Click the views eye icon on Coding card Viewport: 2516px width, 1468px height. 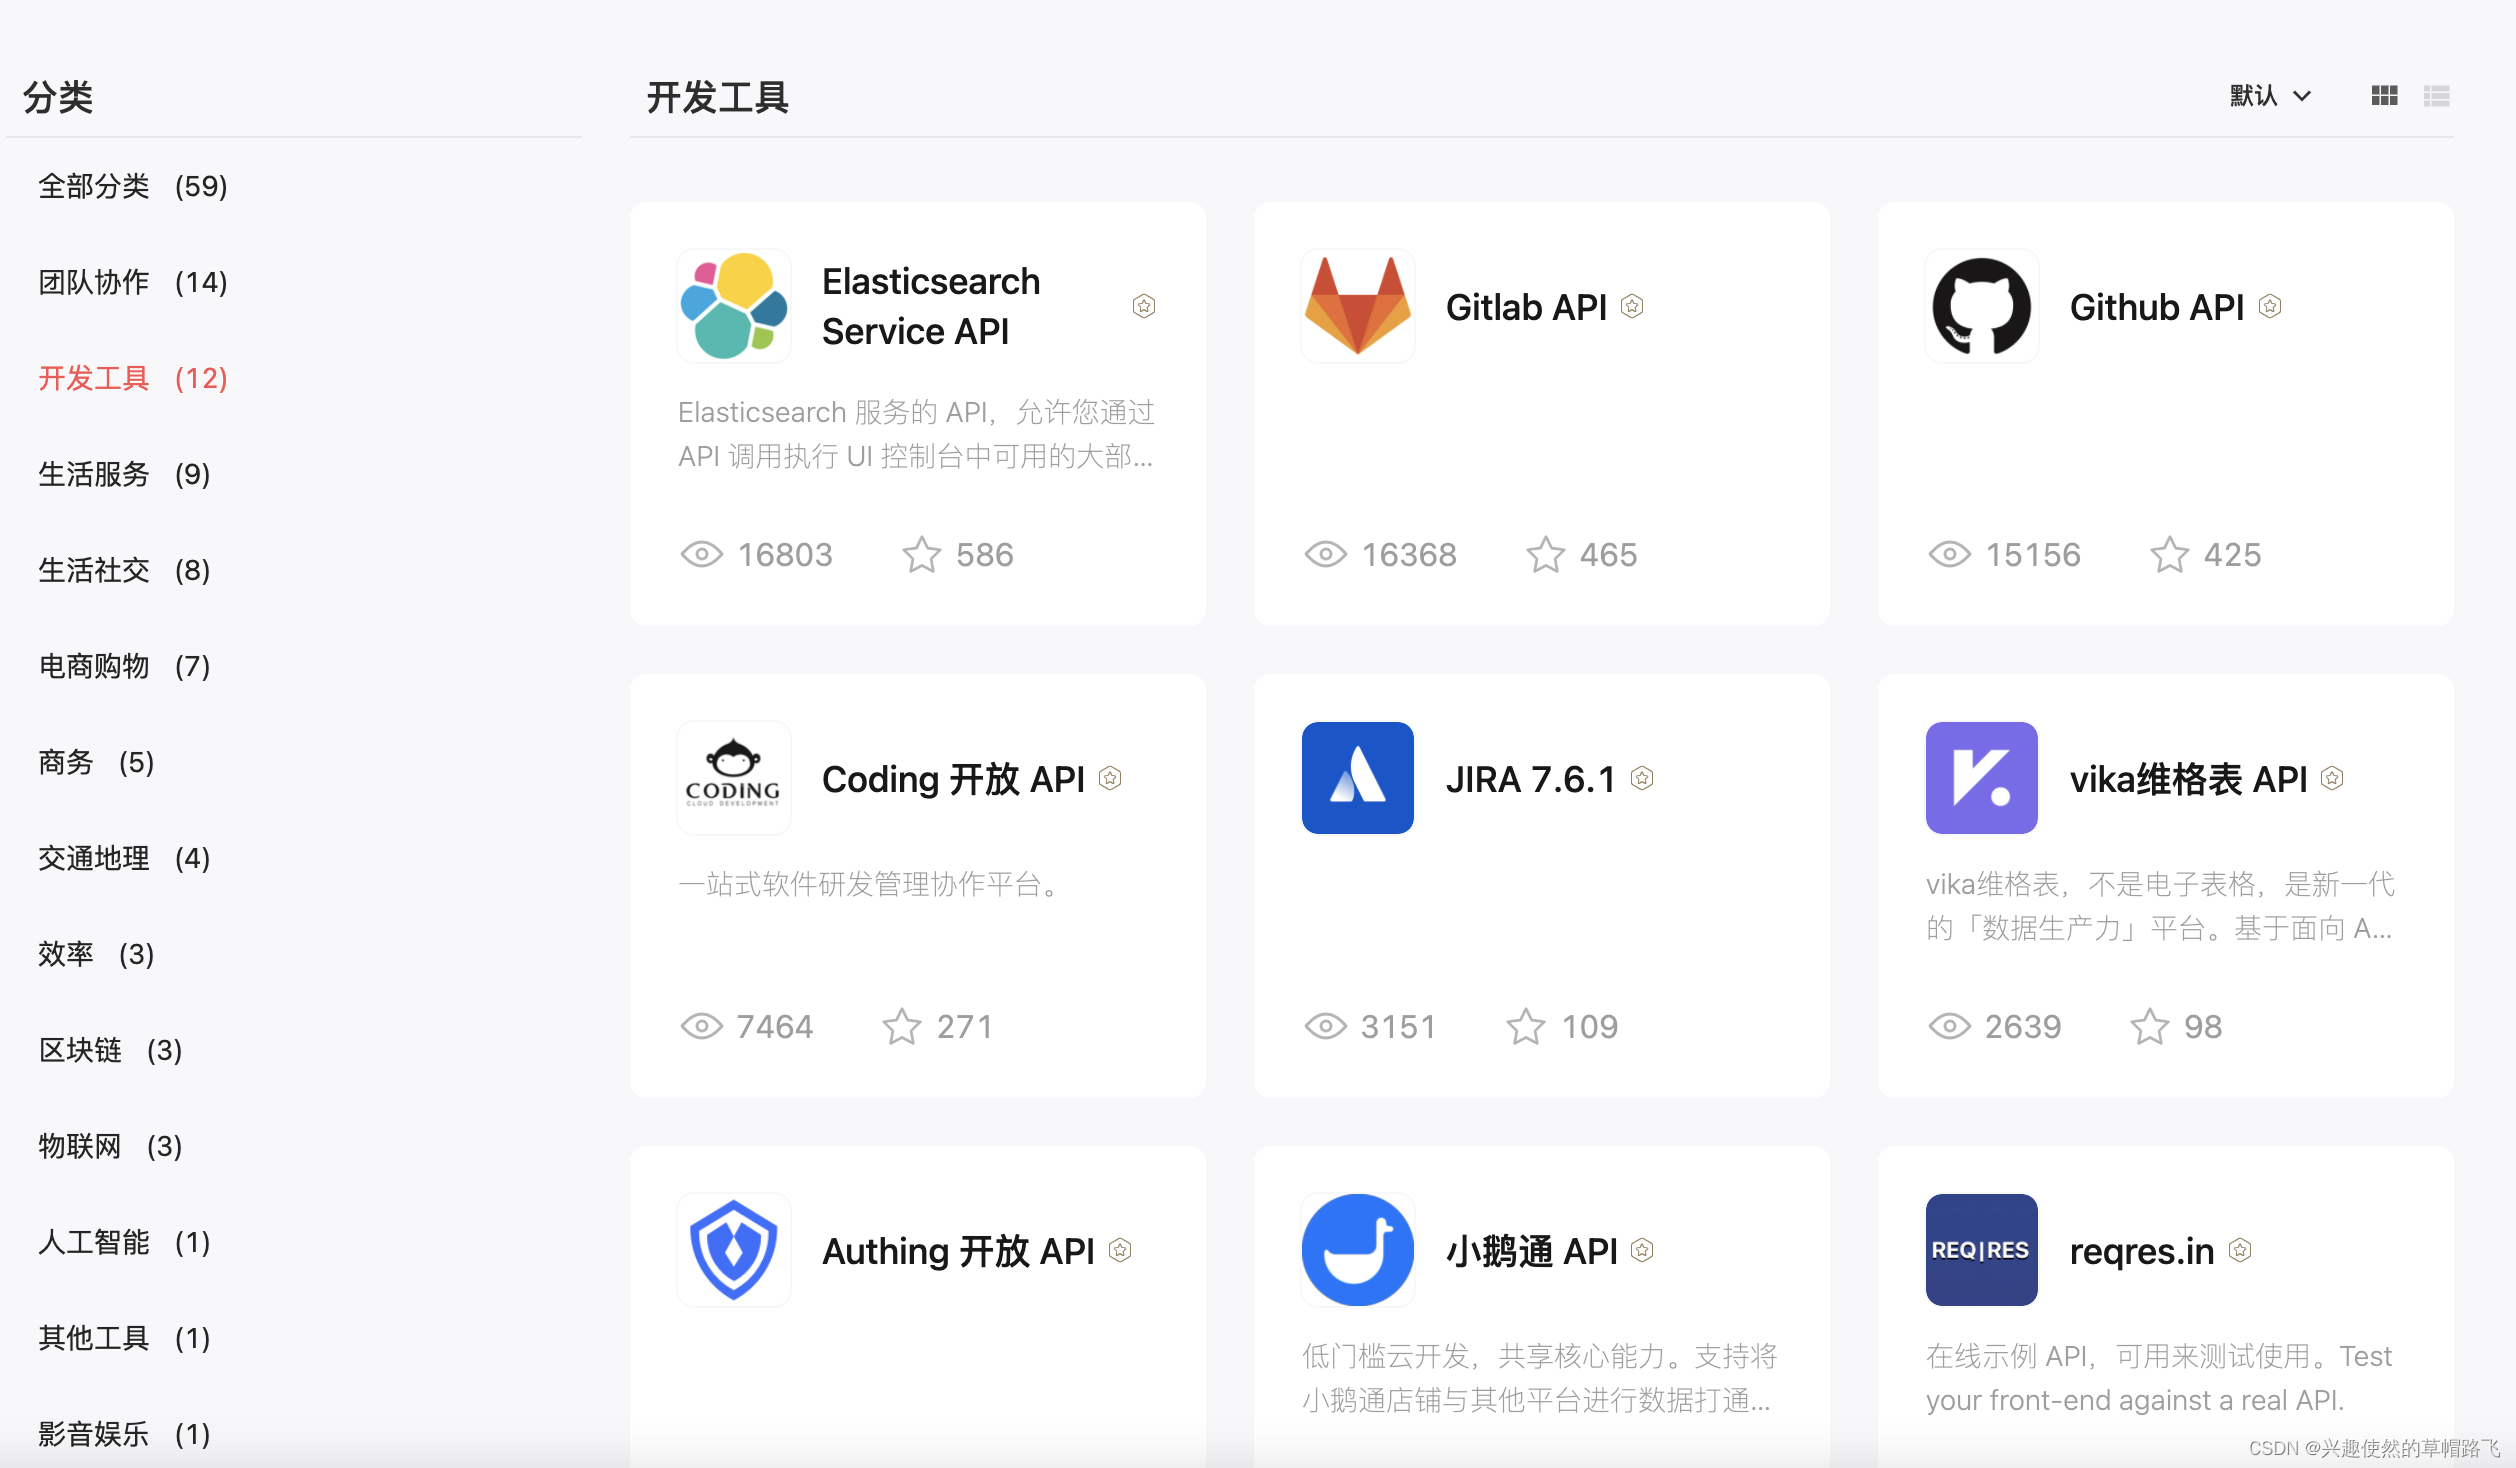pyautogui.click(x=702, y=1026)
